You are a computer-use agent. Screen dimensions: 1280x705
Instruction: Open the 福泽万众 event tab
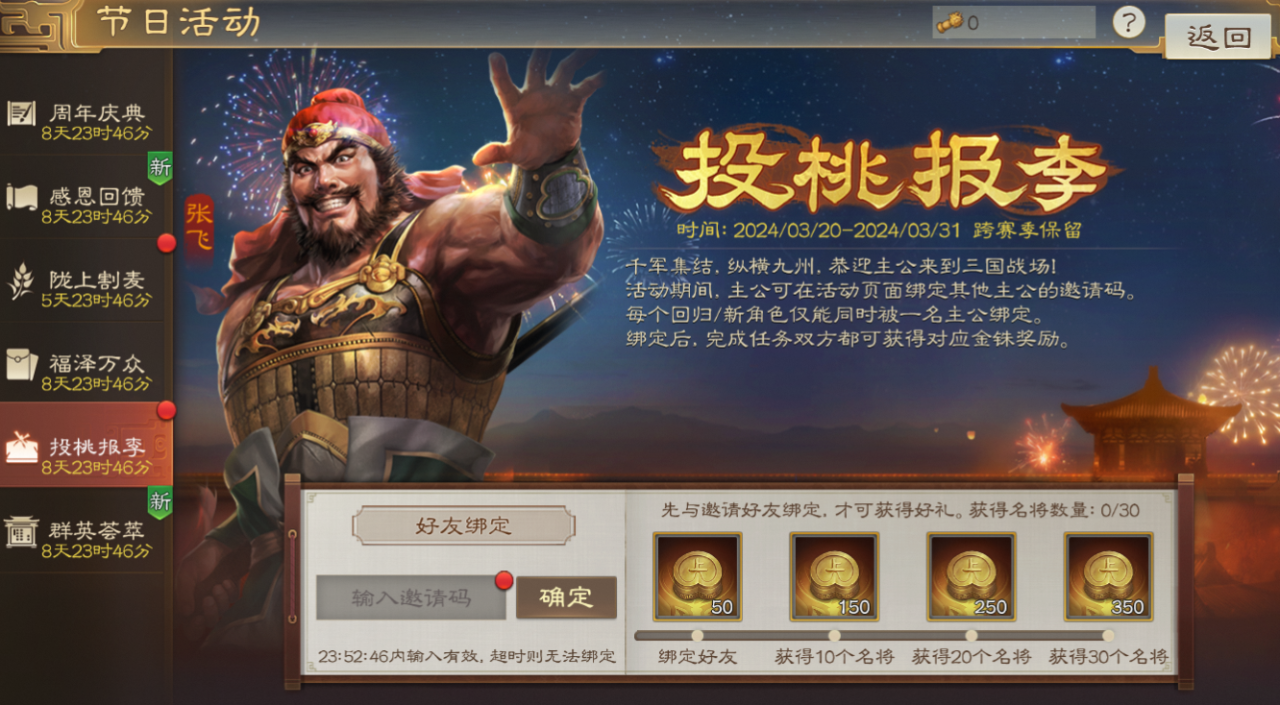(86, 372)
